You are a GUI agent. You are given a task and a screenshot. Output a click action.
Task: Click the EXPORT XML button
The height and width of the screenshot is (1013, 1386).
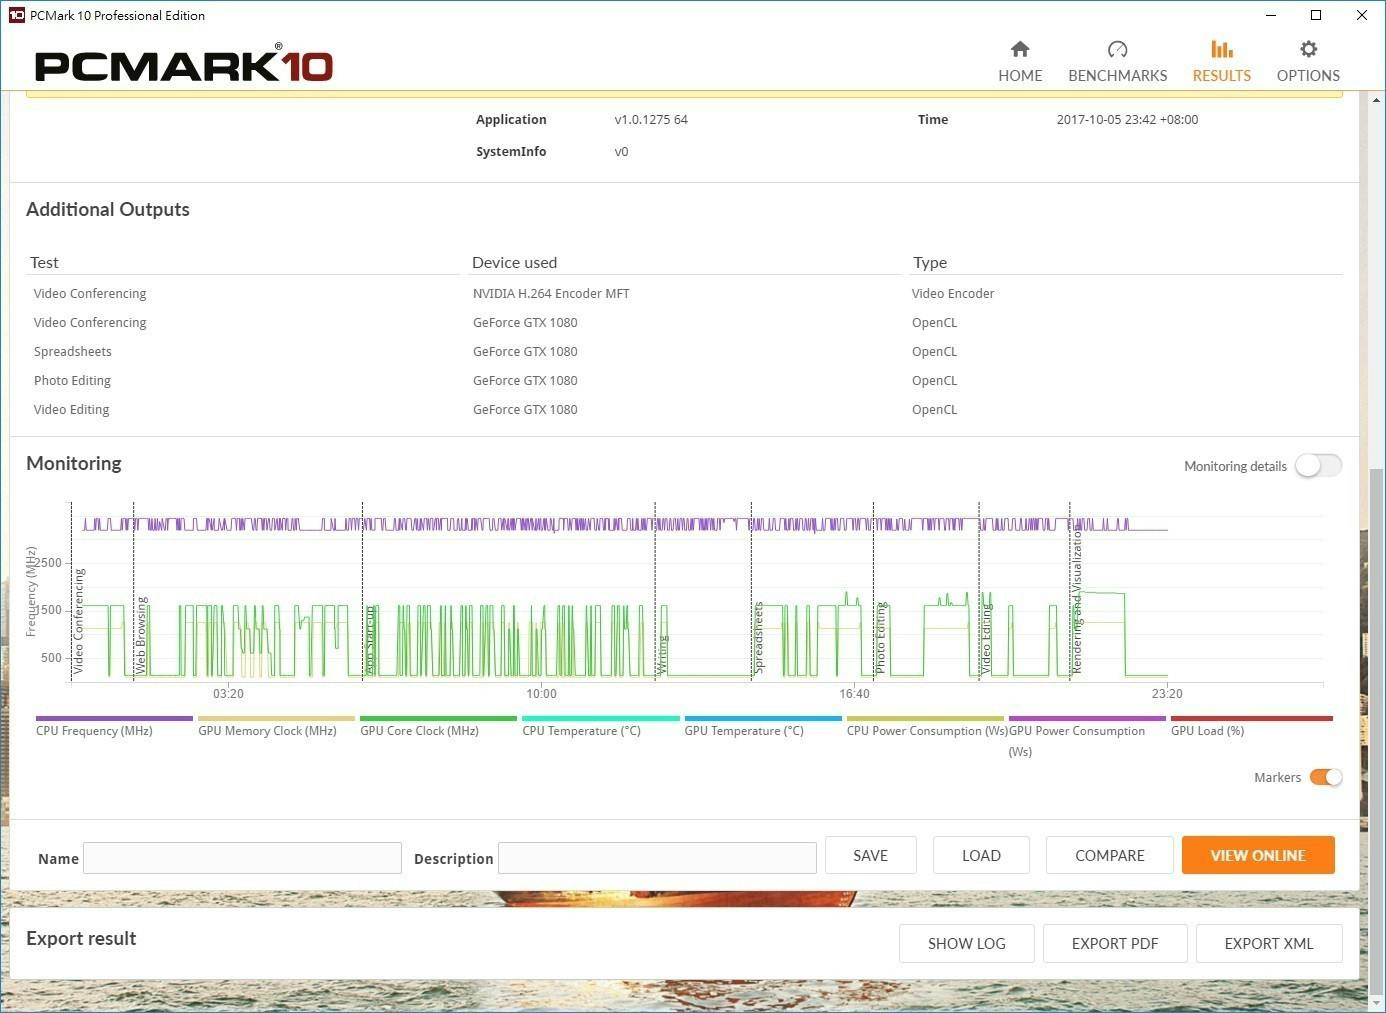pyautogui.click(x=1269, y=943)
